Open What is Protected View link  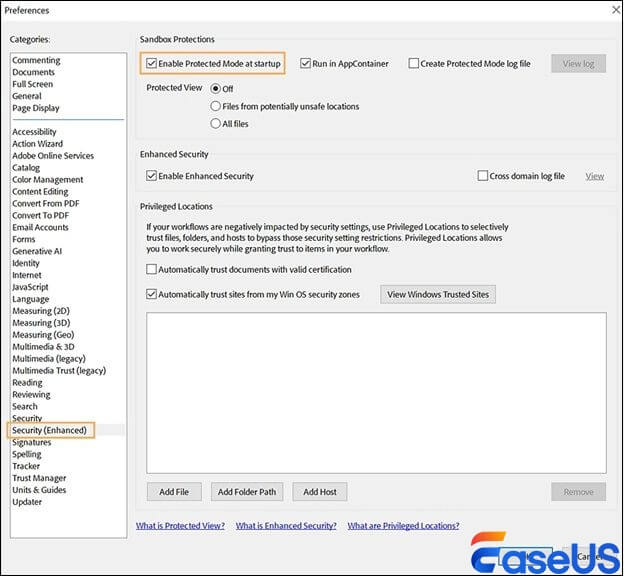pos(180,525)
